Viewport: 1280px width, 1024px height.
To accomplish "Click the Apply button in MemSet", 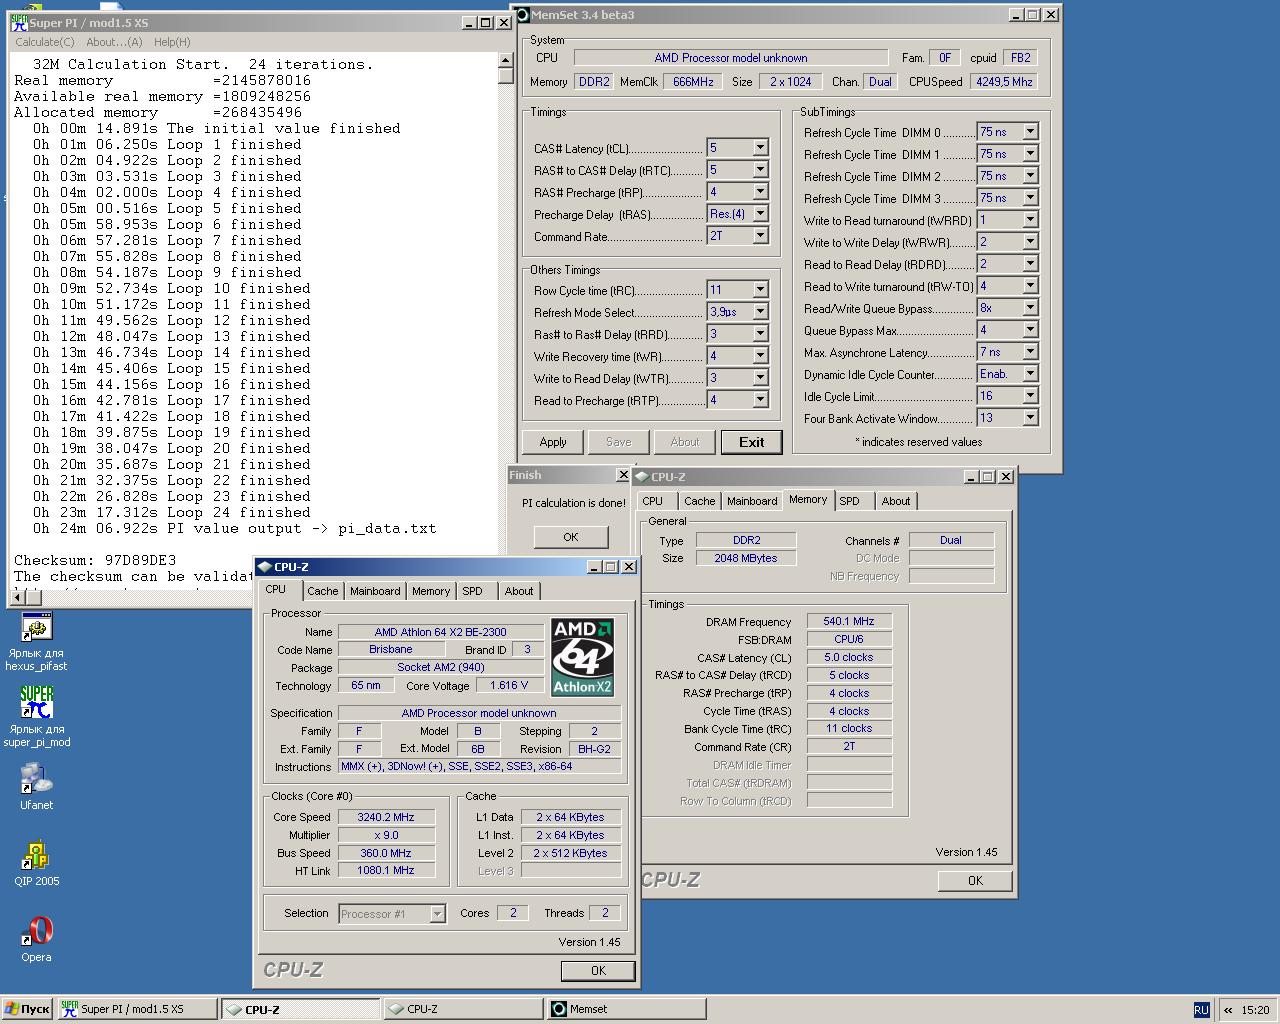I will [x=553, y=442].
